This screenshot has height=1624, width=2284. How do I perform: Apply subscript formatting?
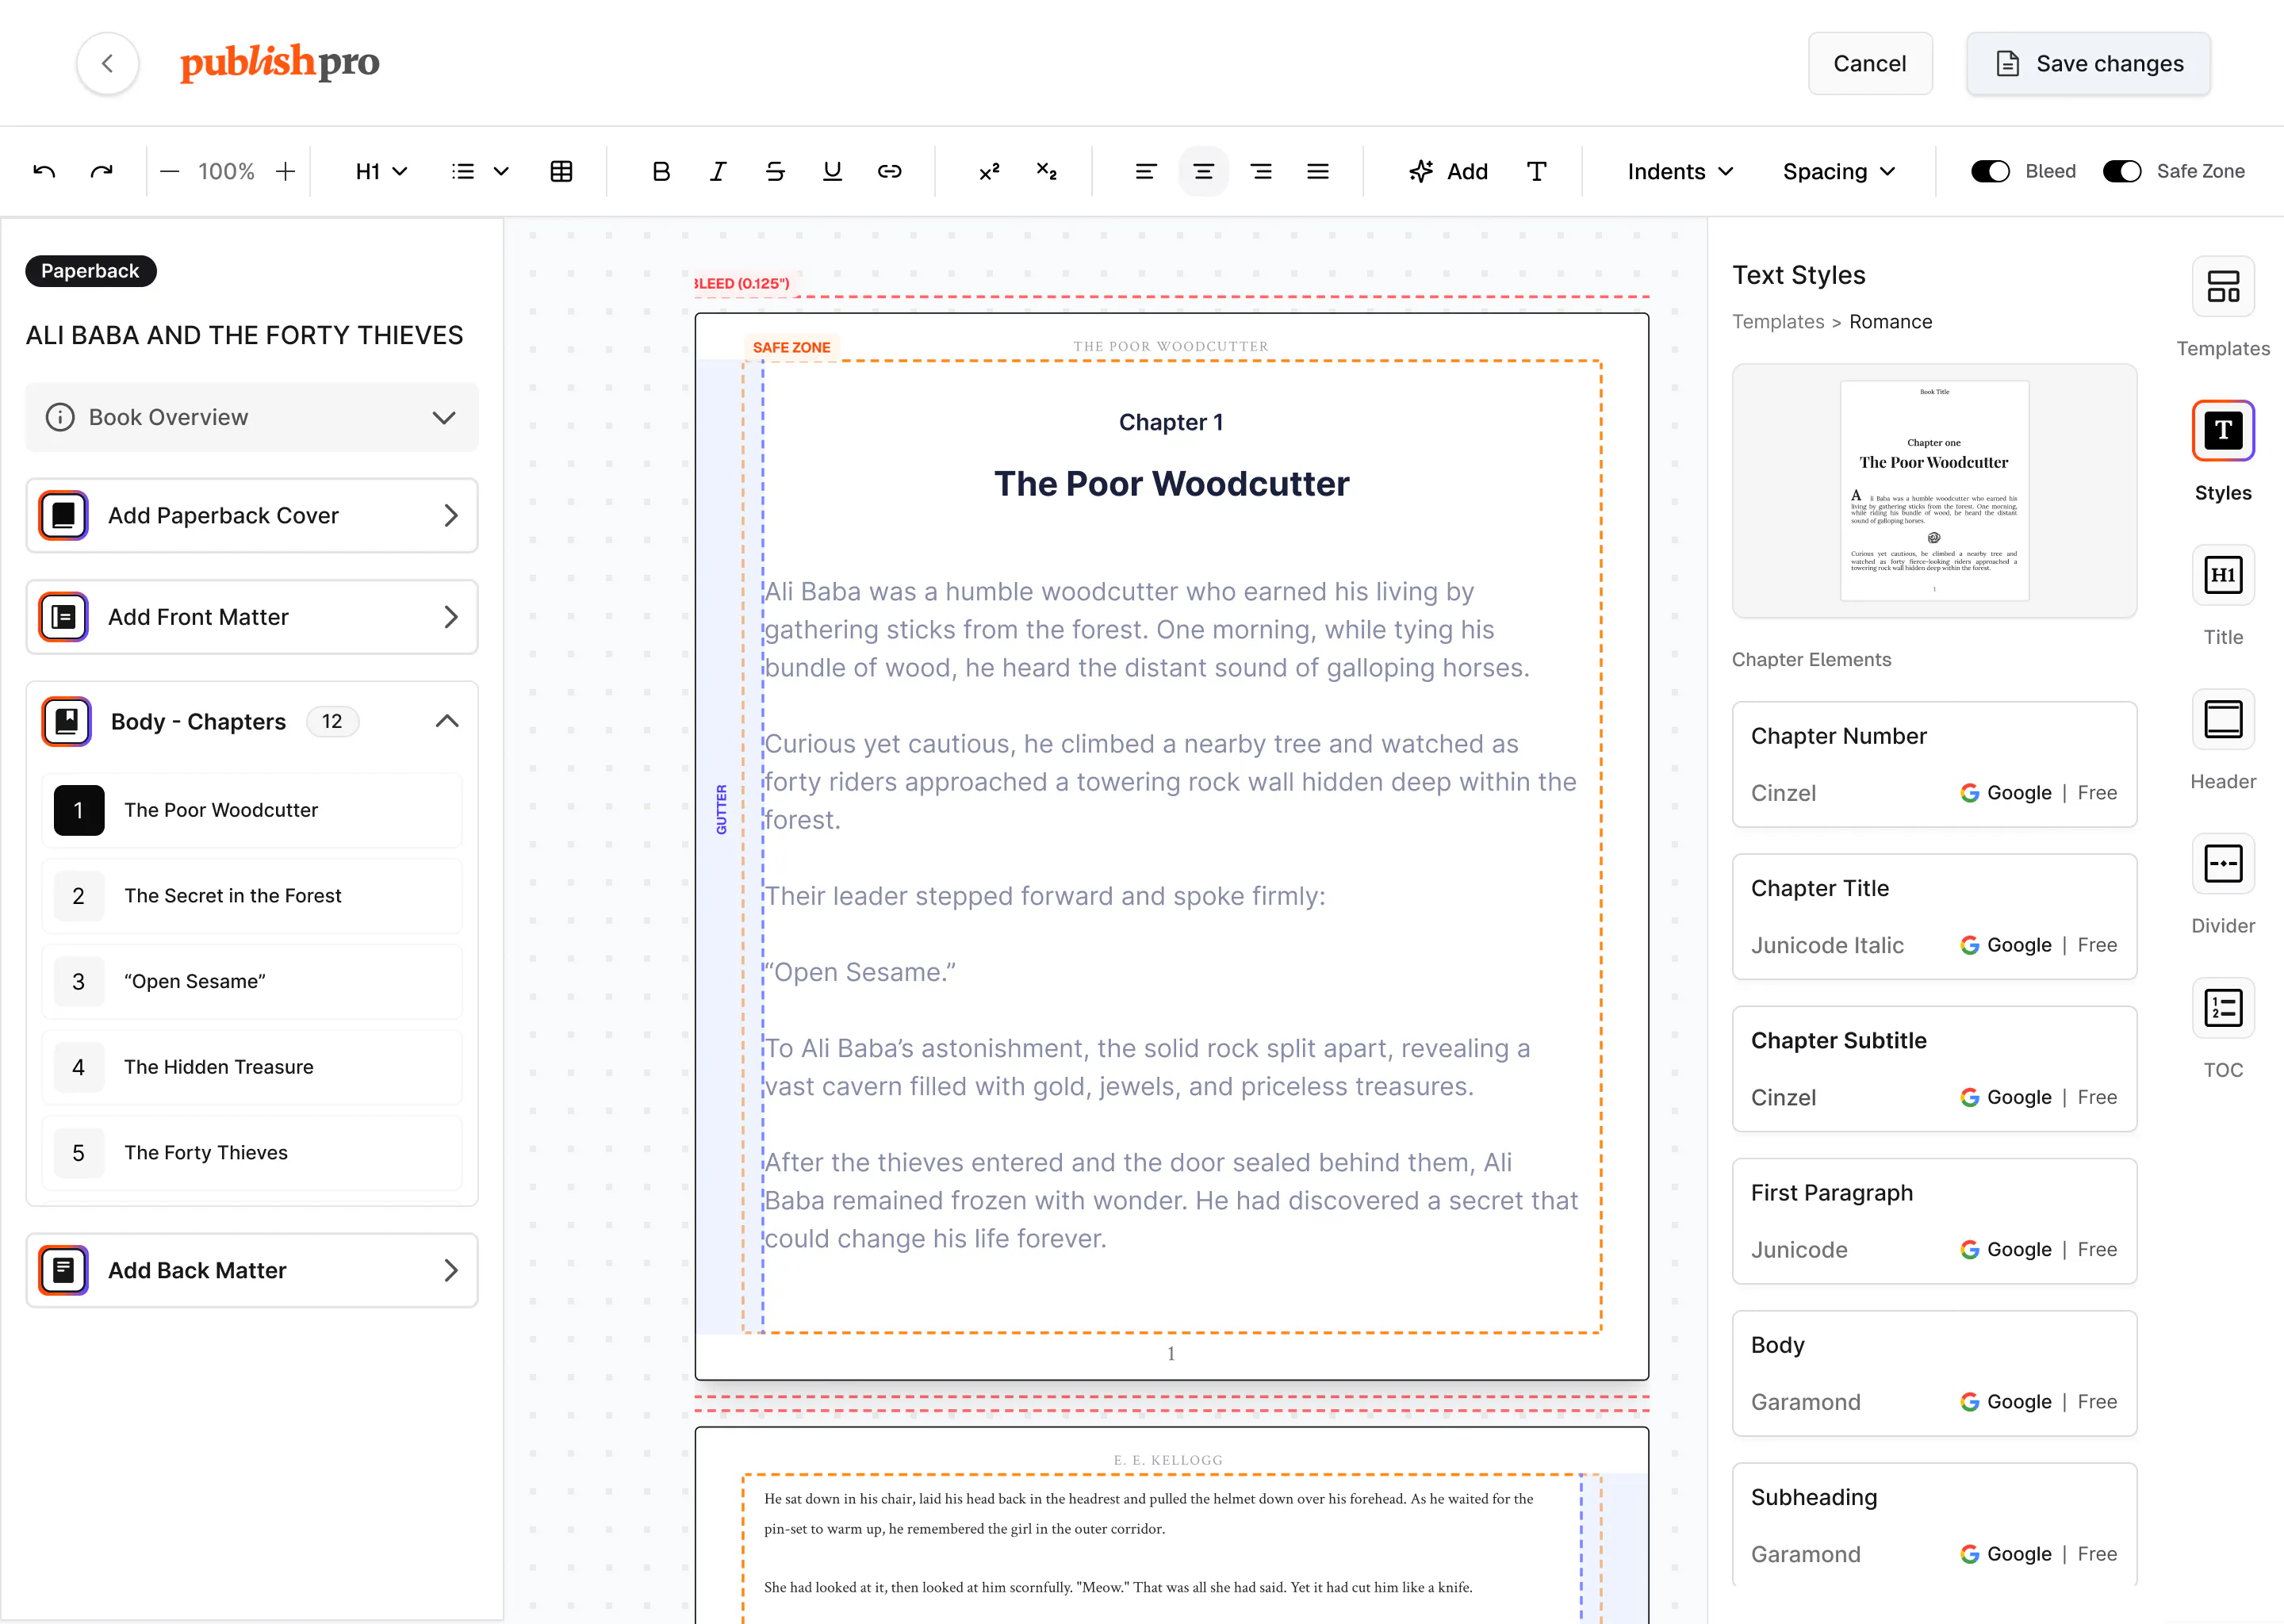pos(1046,171)
